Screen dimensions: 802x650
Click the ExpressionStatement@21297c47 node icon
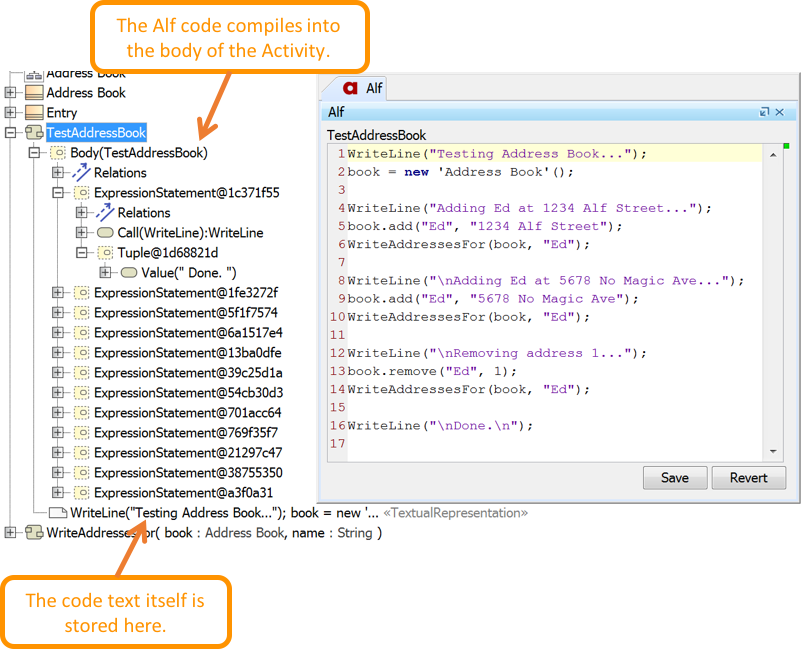point(81,453)
